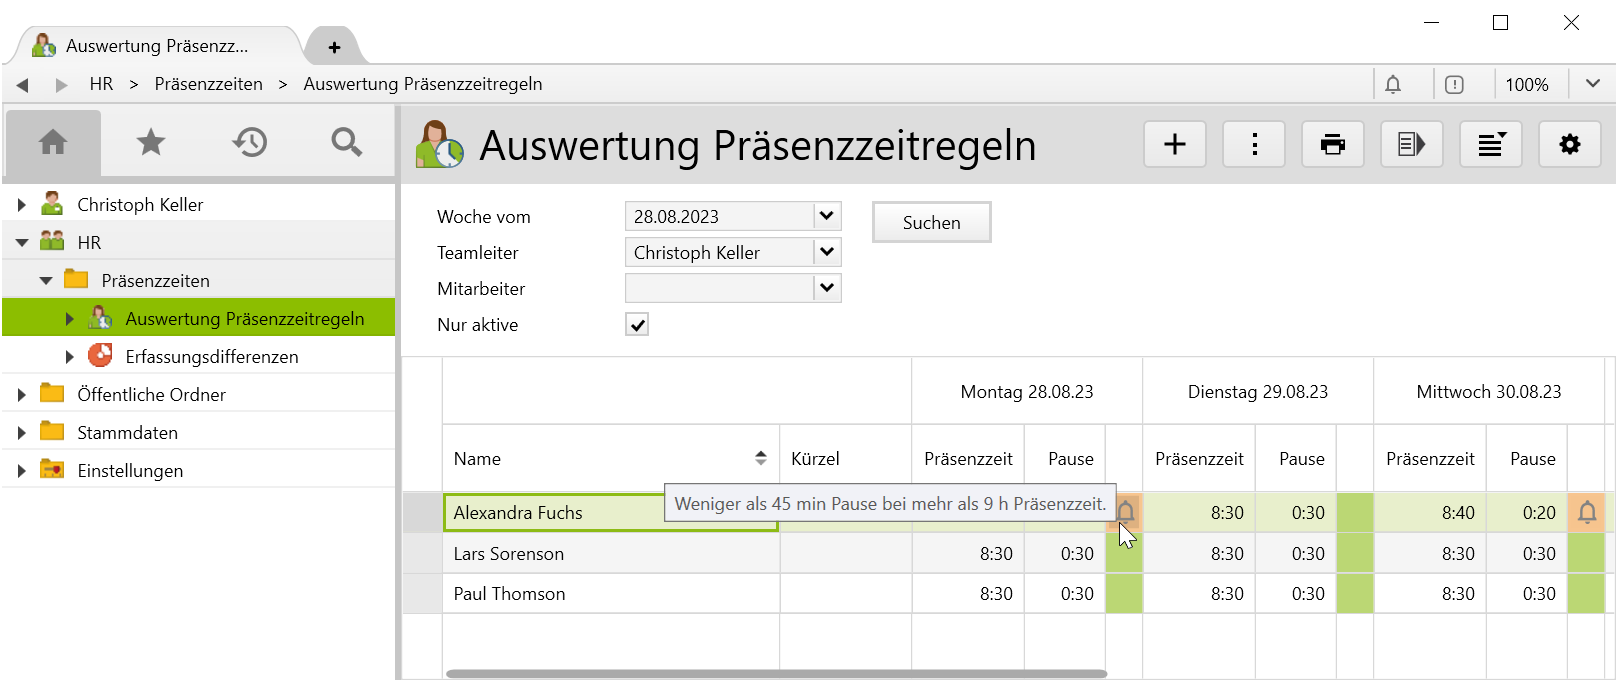Select Erfassungsdifferenzen in the tree
Screen dimensions: 1617x682
pos(211,357)
